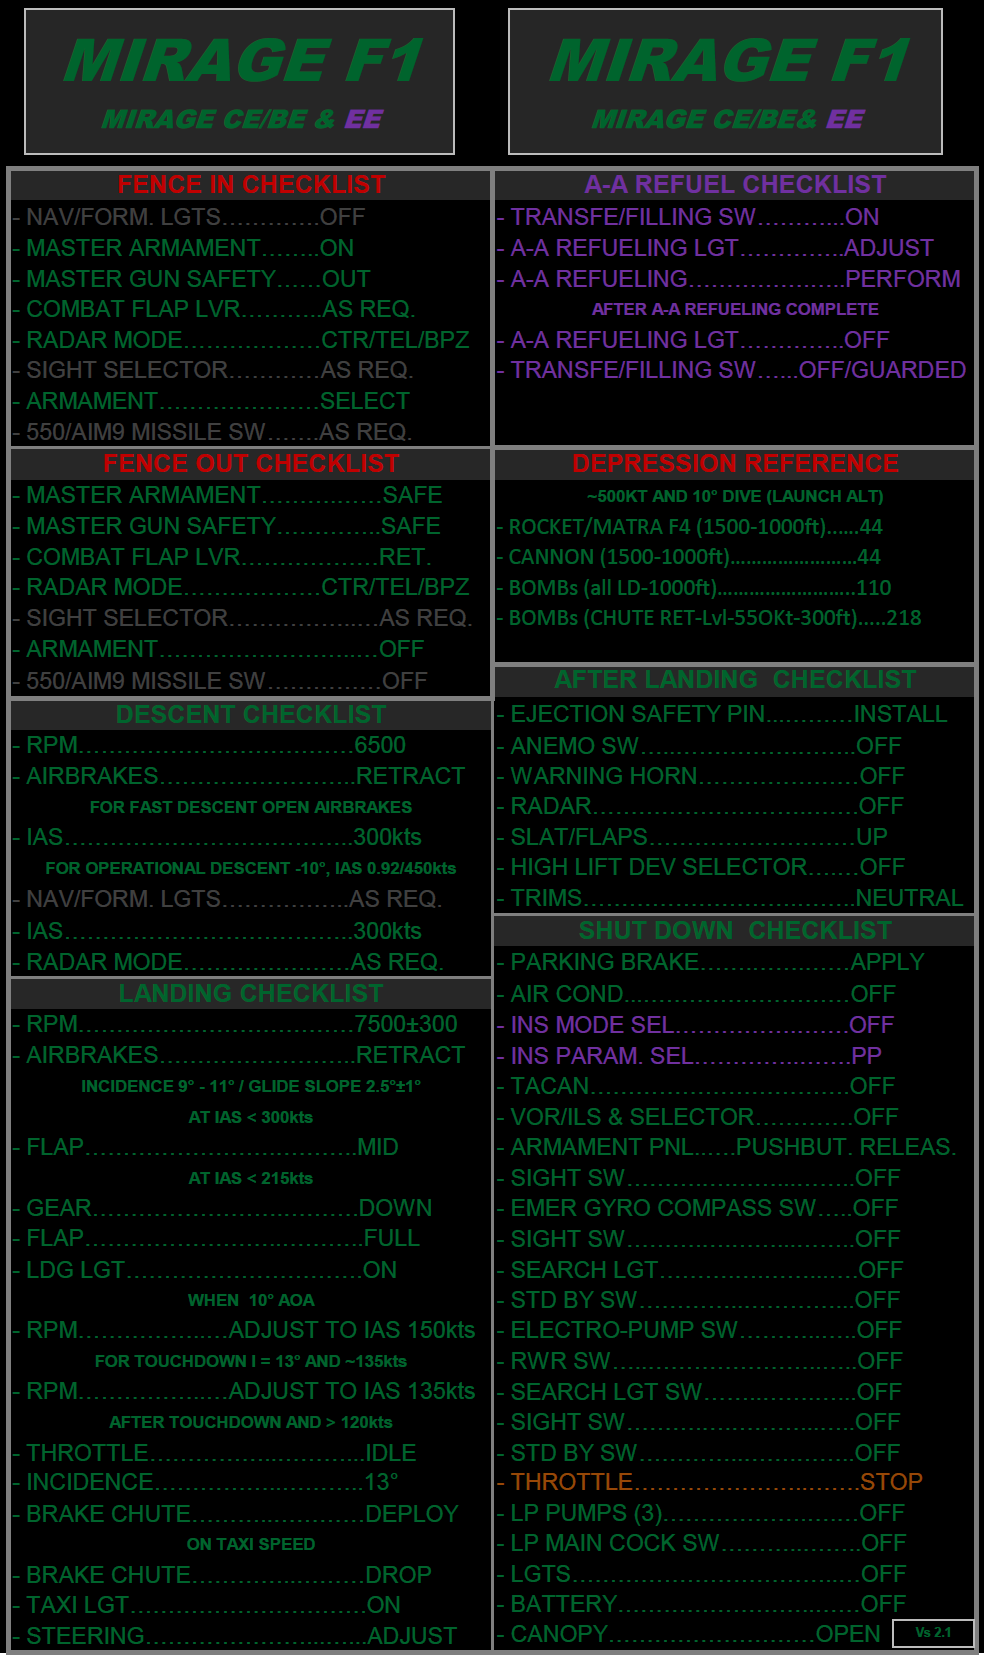
Task: Select the DEPRESSION REFERENCE section title
Action: pos(735,464)
